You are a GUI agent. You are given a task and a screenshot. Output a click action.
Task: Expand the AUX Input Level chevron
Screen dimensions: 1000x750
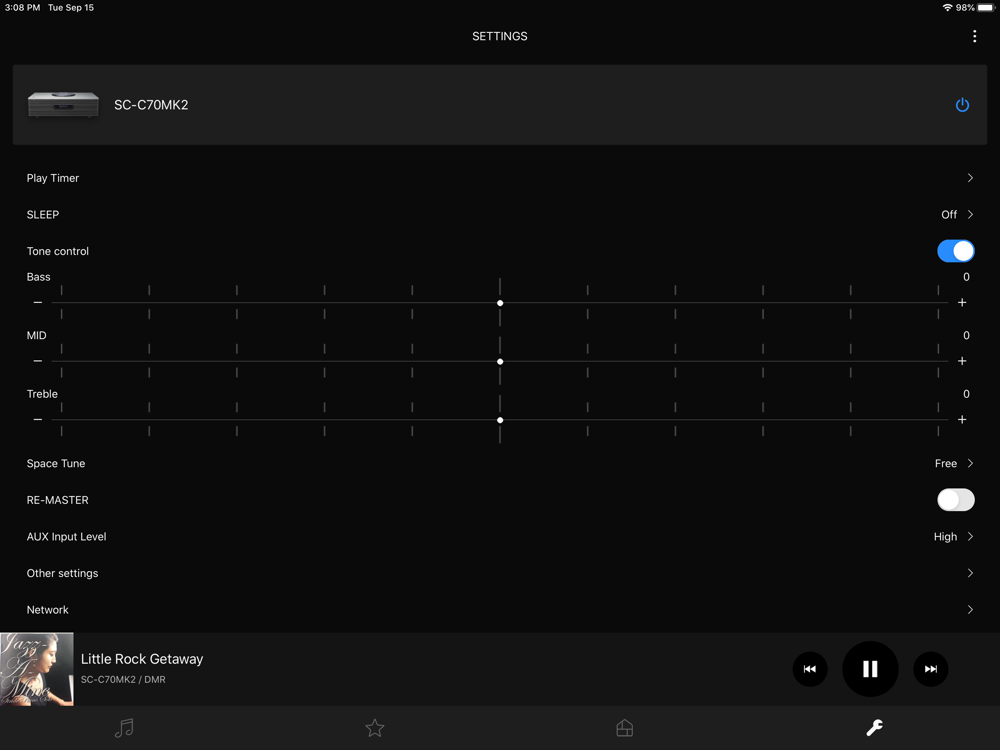(970, 536)
